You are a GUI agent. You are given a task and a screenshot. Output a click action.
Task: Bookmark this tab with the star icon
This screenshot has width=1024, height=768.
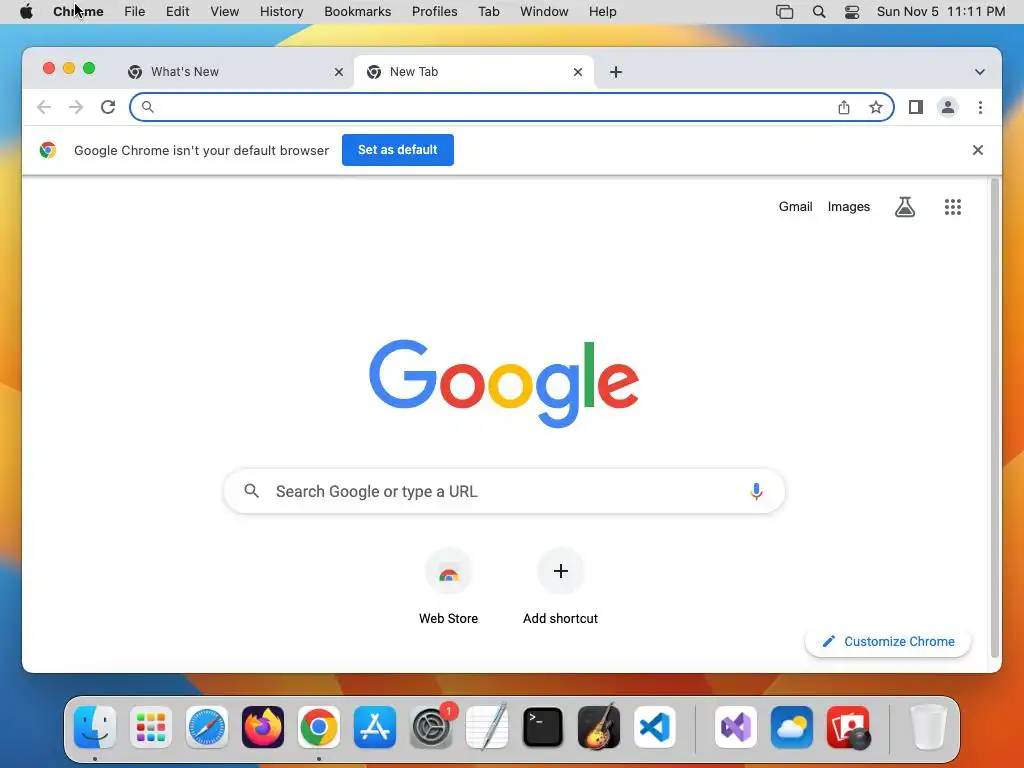876,107
